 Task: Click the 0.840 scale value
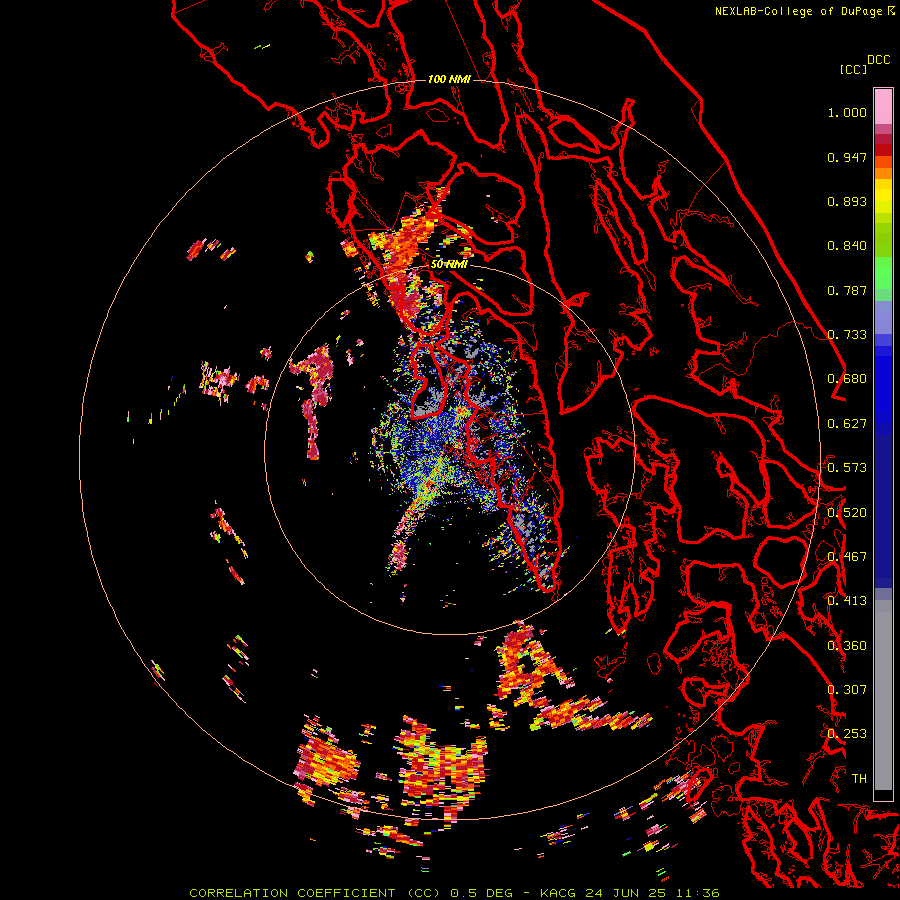tap(847, 246)
